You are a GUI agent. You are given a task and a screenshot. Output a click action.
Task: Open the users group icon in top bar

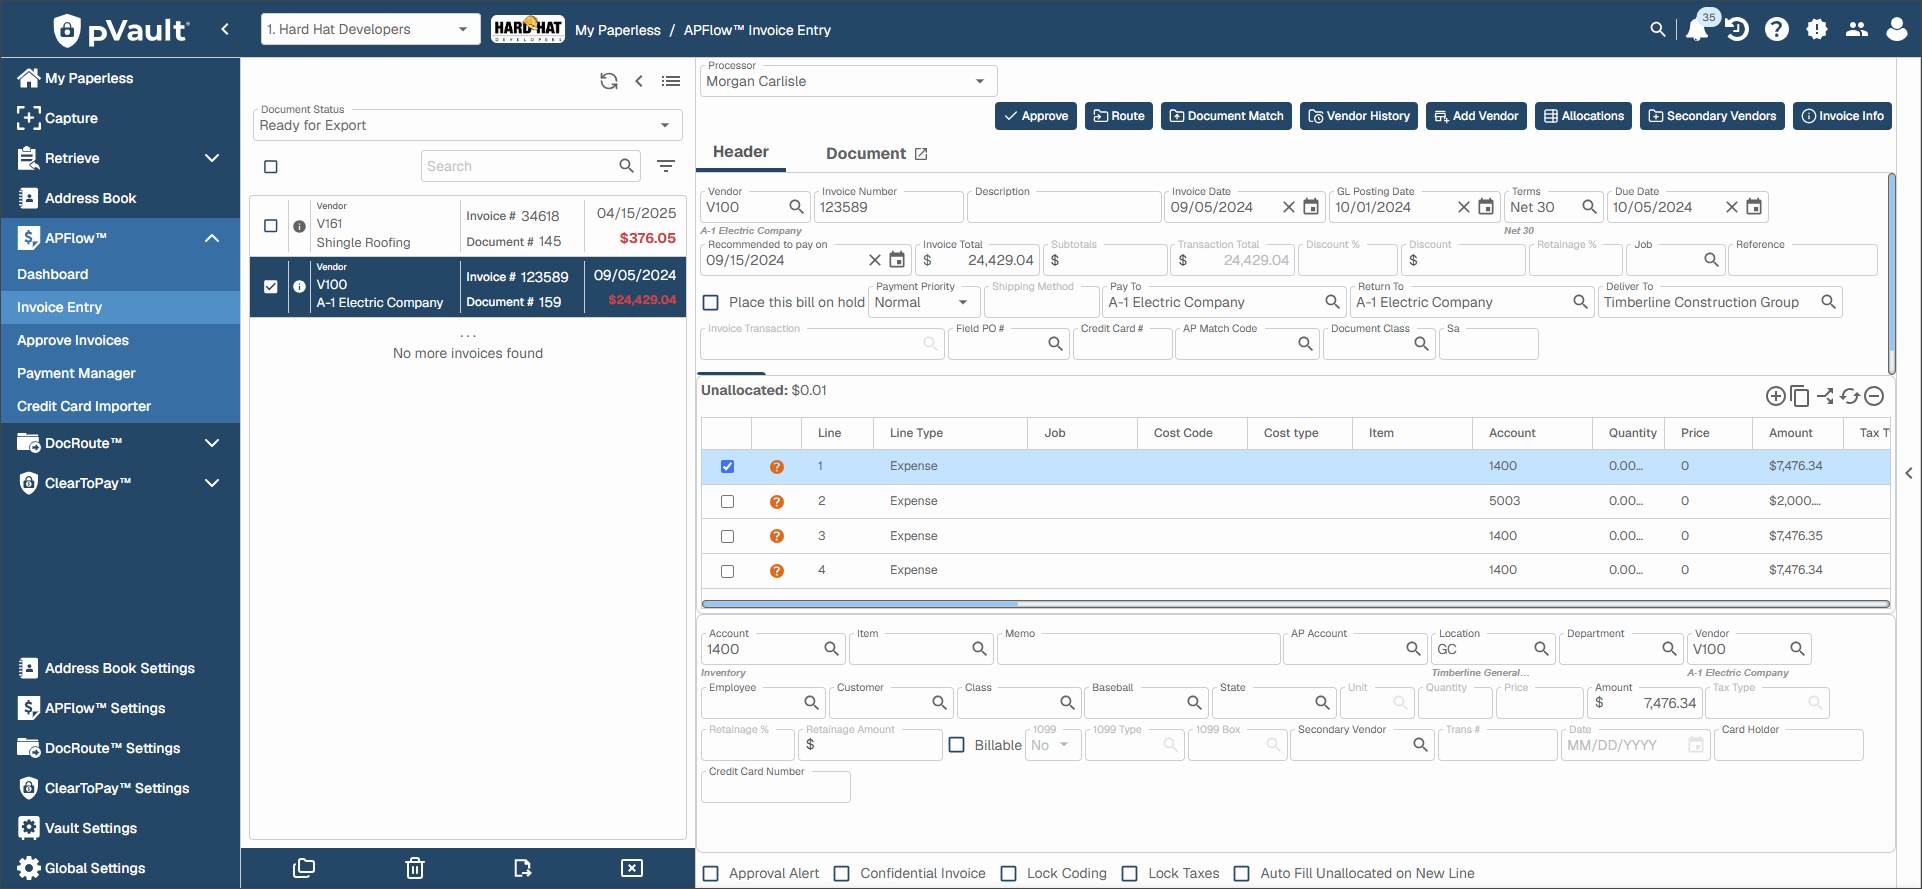pyautogui.click(x=1857, y=30)
